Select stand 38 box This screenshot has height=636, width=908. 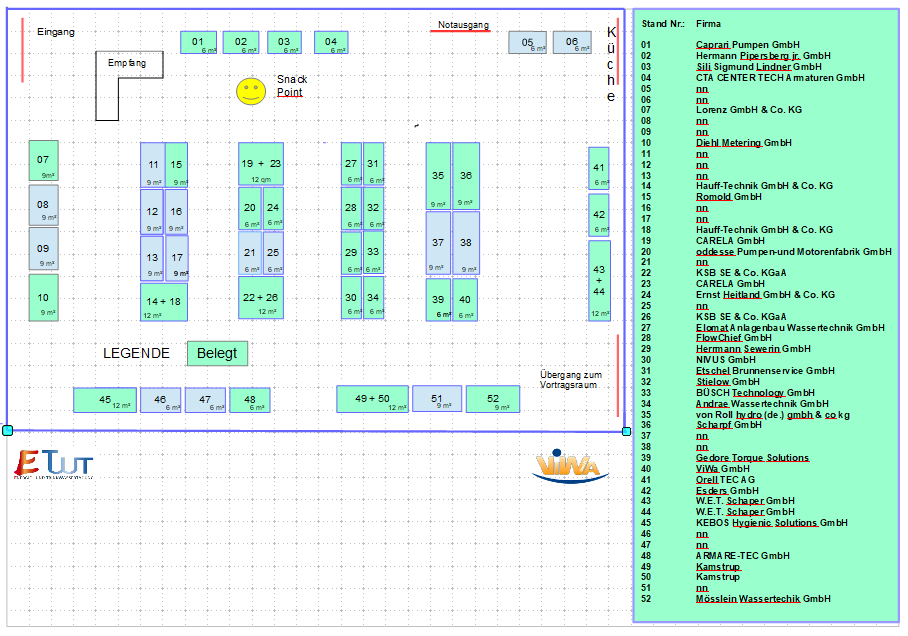click(x=466, y=243)
